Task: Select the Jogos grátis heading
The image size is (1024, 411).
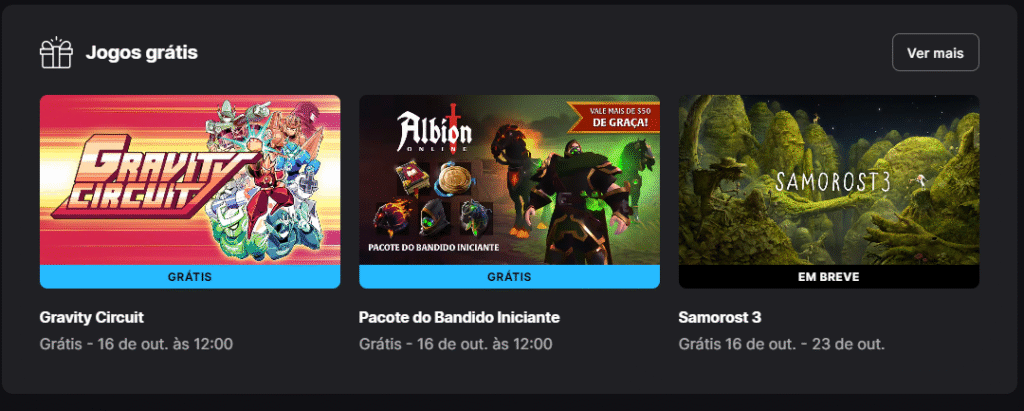Action: click(141, 52)
